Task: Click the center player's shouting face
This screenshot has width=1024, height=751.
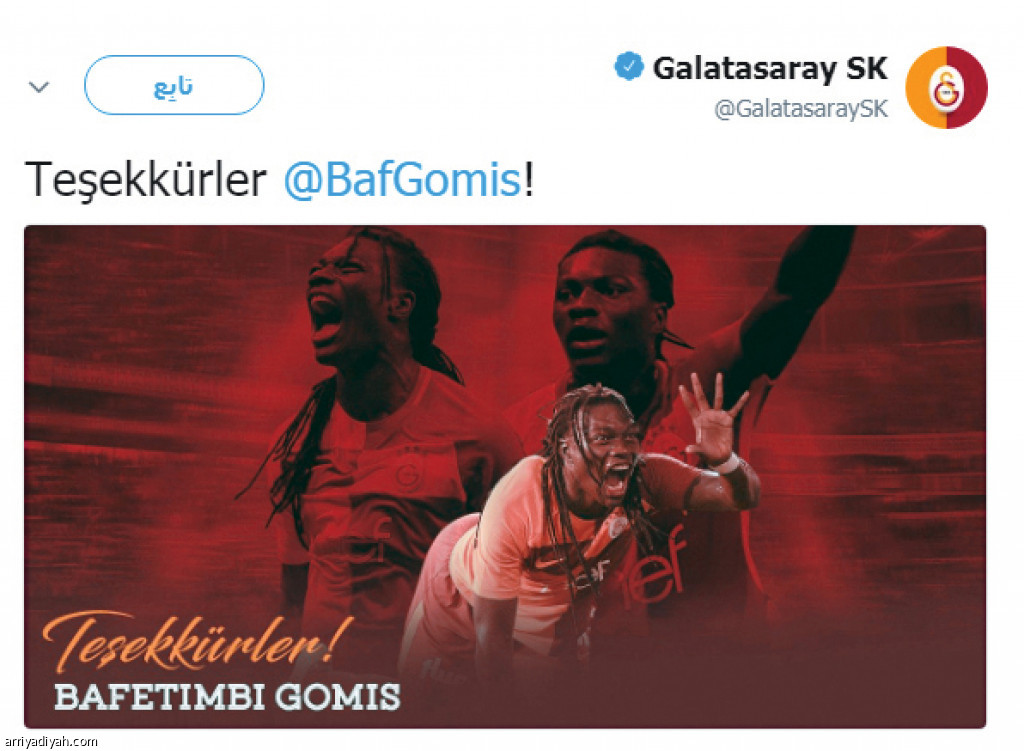Action: pyautogui.click(x=611, y=454)
